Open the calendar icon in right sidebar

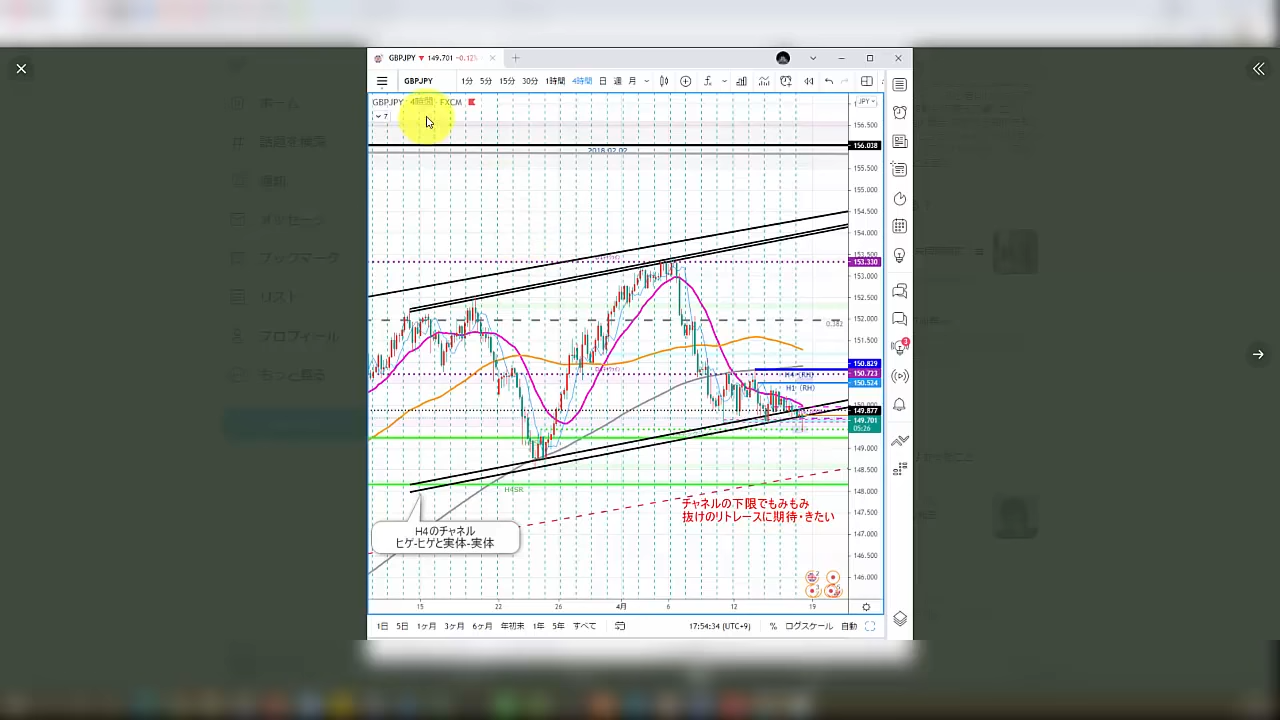[900, 227]
